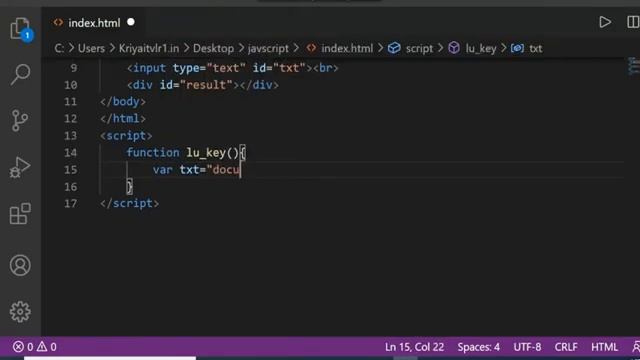Image resolution: width=640 pixels, height=360 pixels.
Task: Change language mode via HTML indicator
Action: (604, 347)
